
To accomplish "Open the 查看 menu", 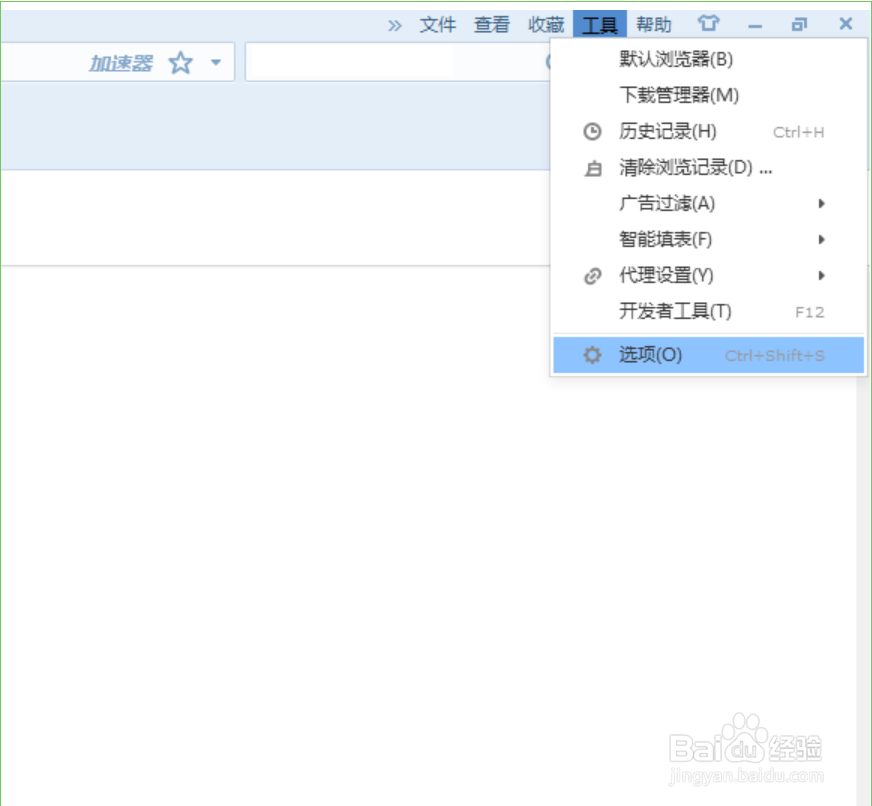I will pyautogui.click(x=491, y=24).
